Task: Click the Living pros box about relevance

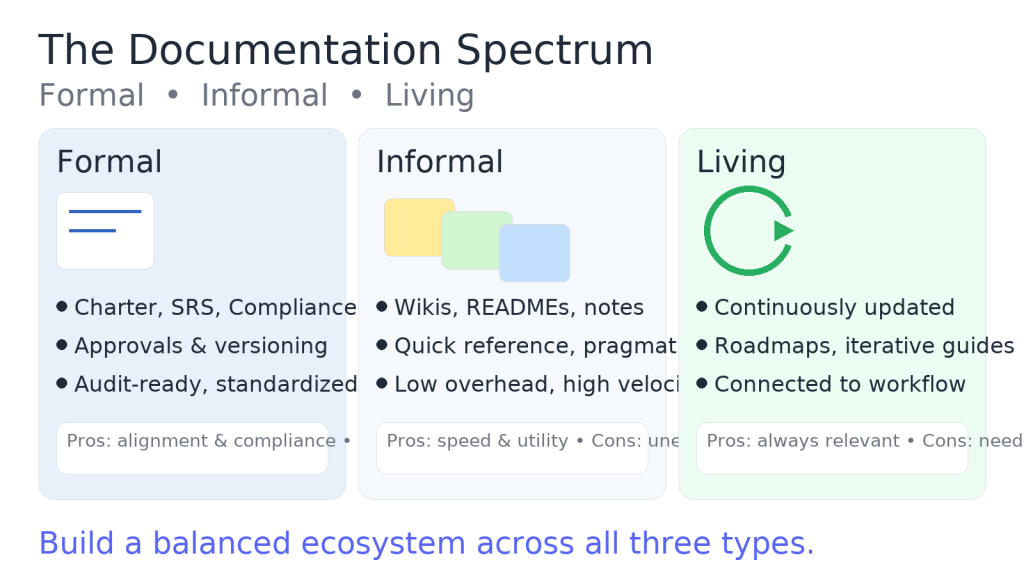Action: (832, 448)
